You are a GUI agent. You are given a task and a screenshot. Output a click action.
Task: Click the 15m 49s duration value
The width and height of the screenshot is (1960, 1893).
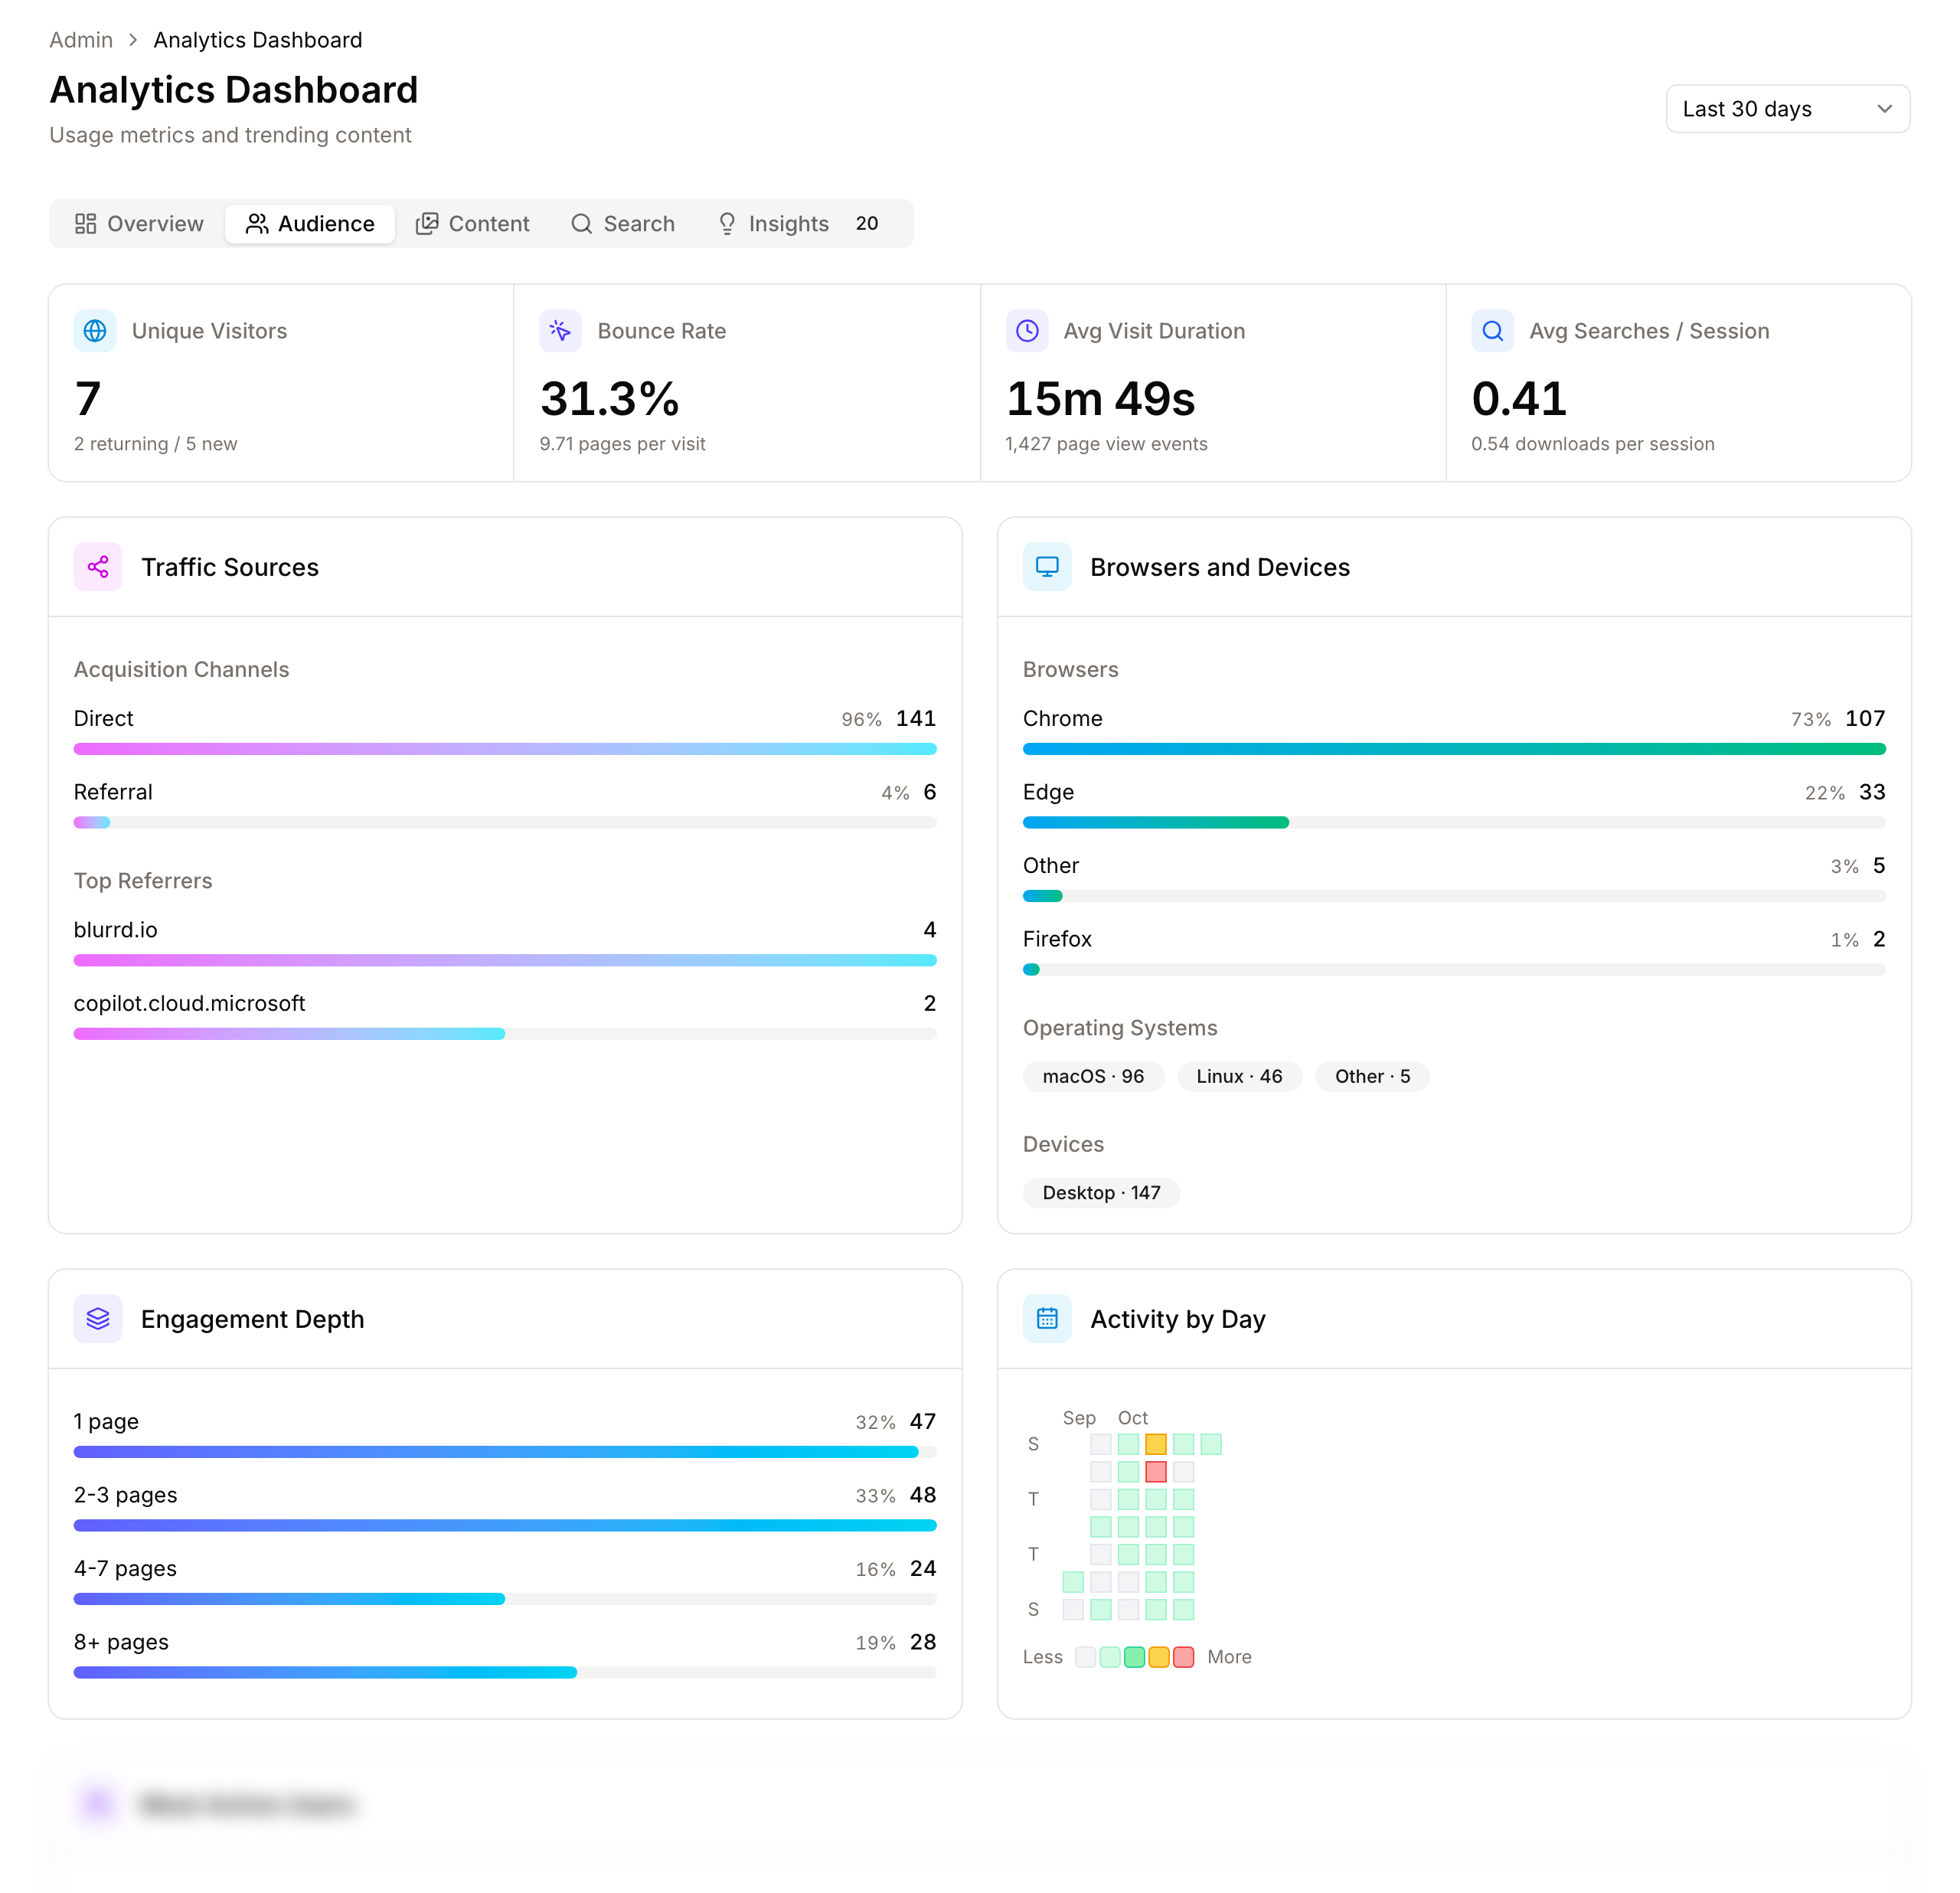pos(1100,399)
